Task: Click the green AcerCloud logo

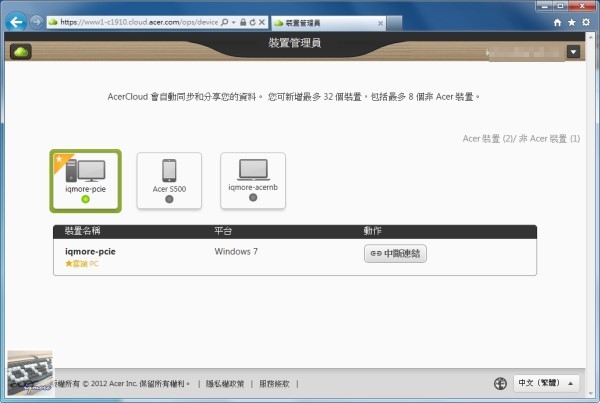Action: [21, 51]
